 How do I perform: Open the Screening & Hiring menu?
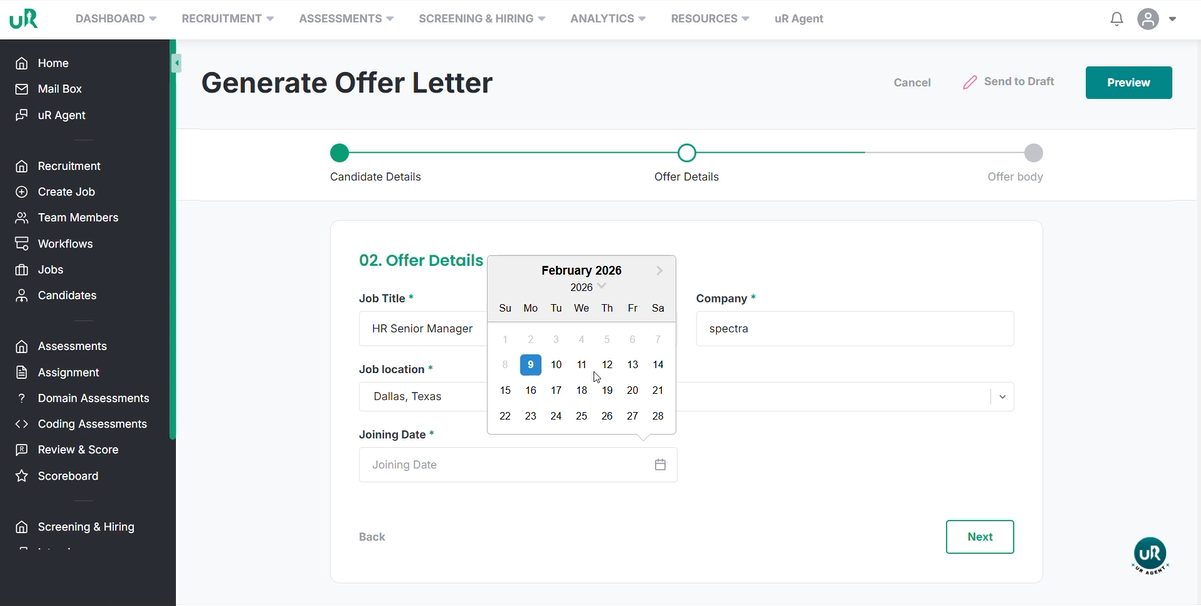482,19
